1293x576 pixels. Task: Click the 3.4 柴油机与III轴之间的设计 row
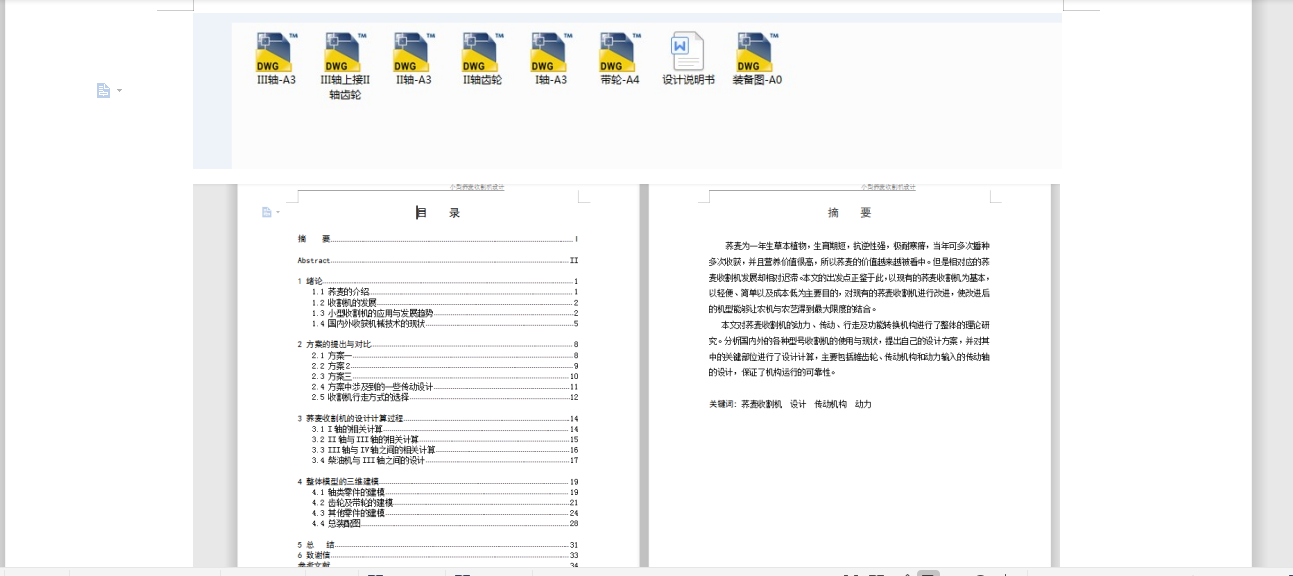pos(445,460)
